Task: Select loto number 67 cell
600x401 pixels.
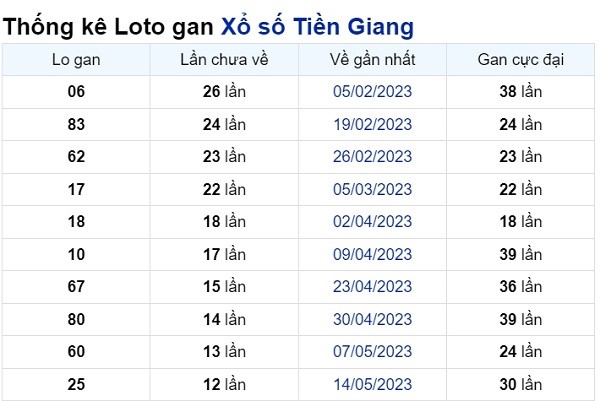Action: click(x=76, y=287)
